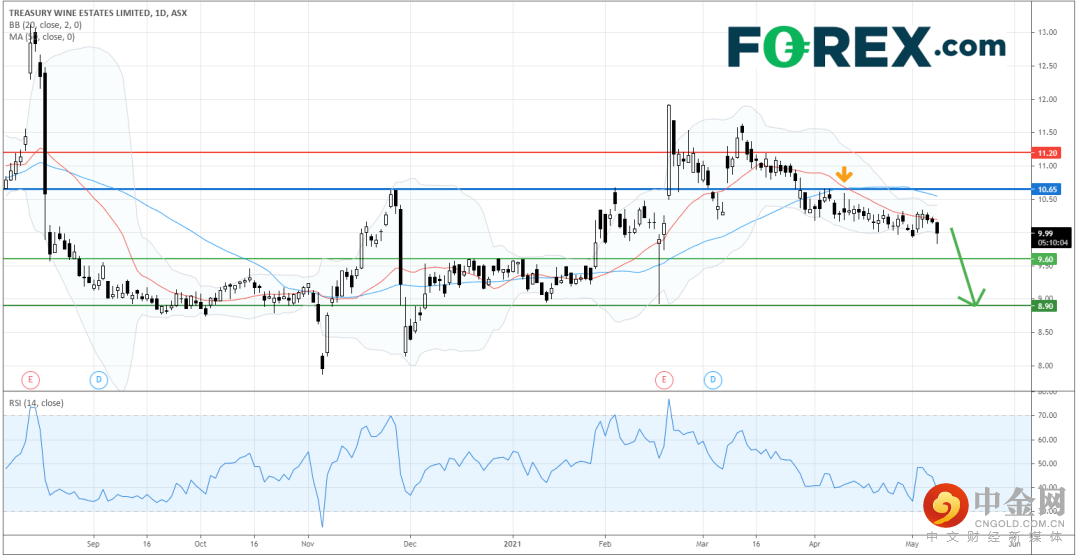Click May on the time axis

(x=912, y=543)
